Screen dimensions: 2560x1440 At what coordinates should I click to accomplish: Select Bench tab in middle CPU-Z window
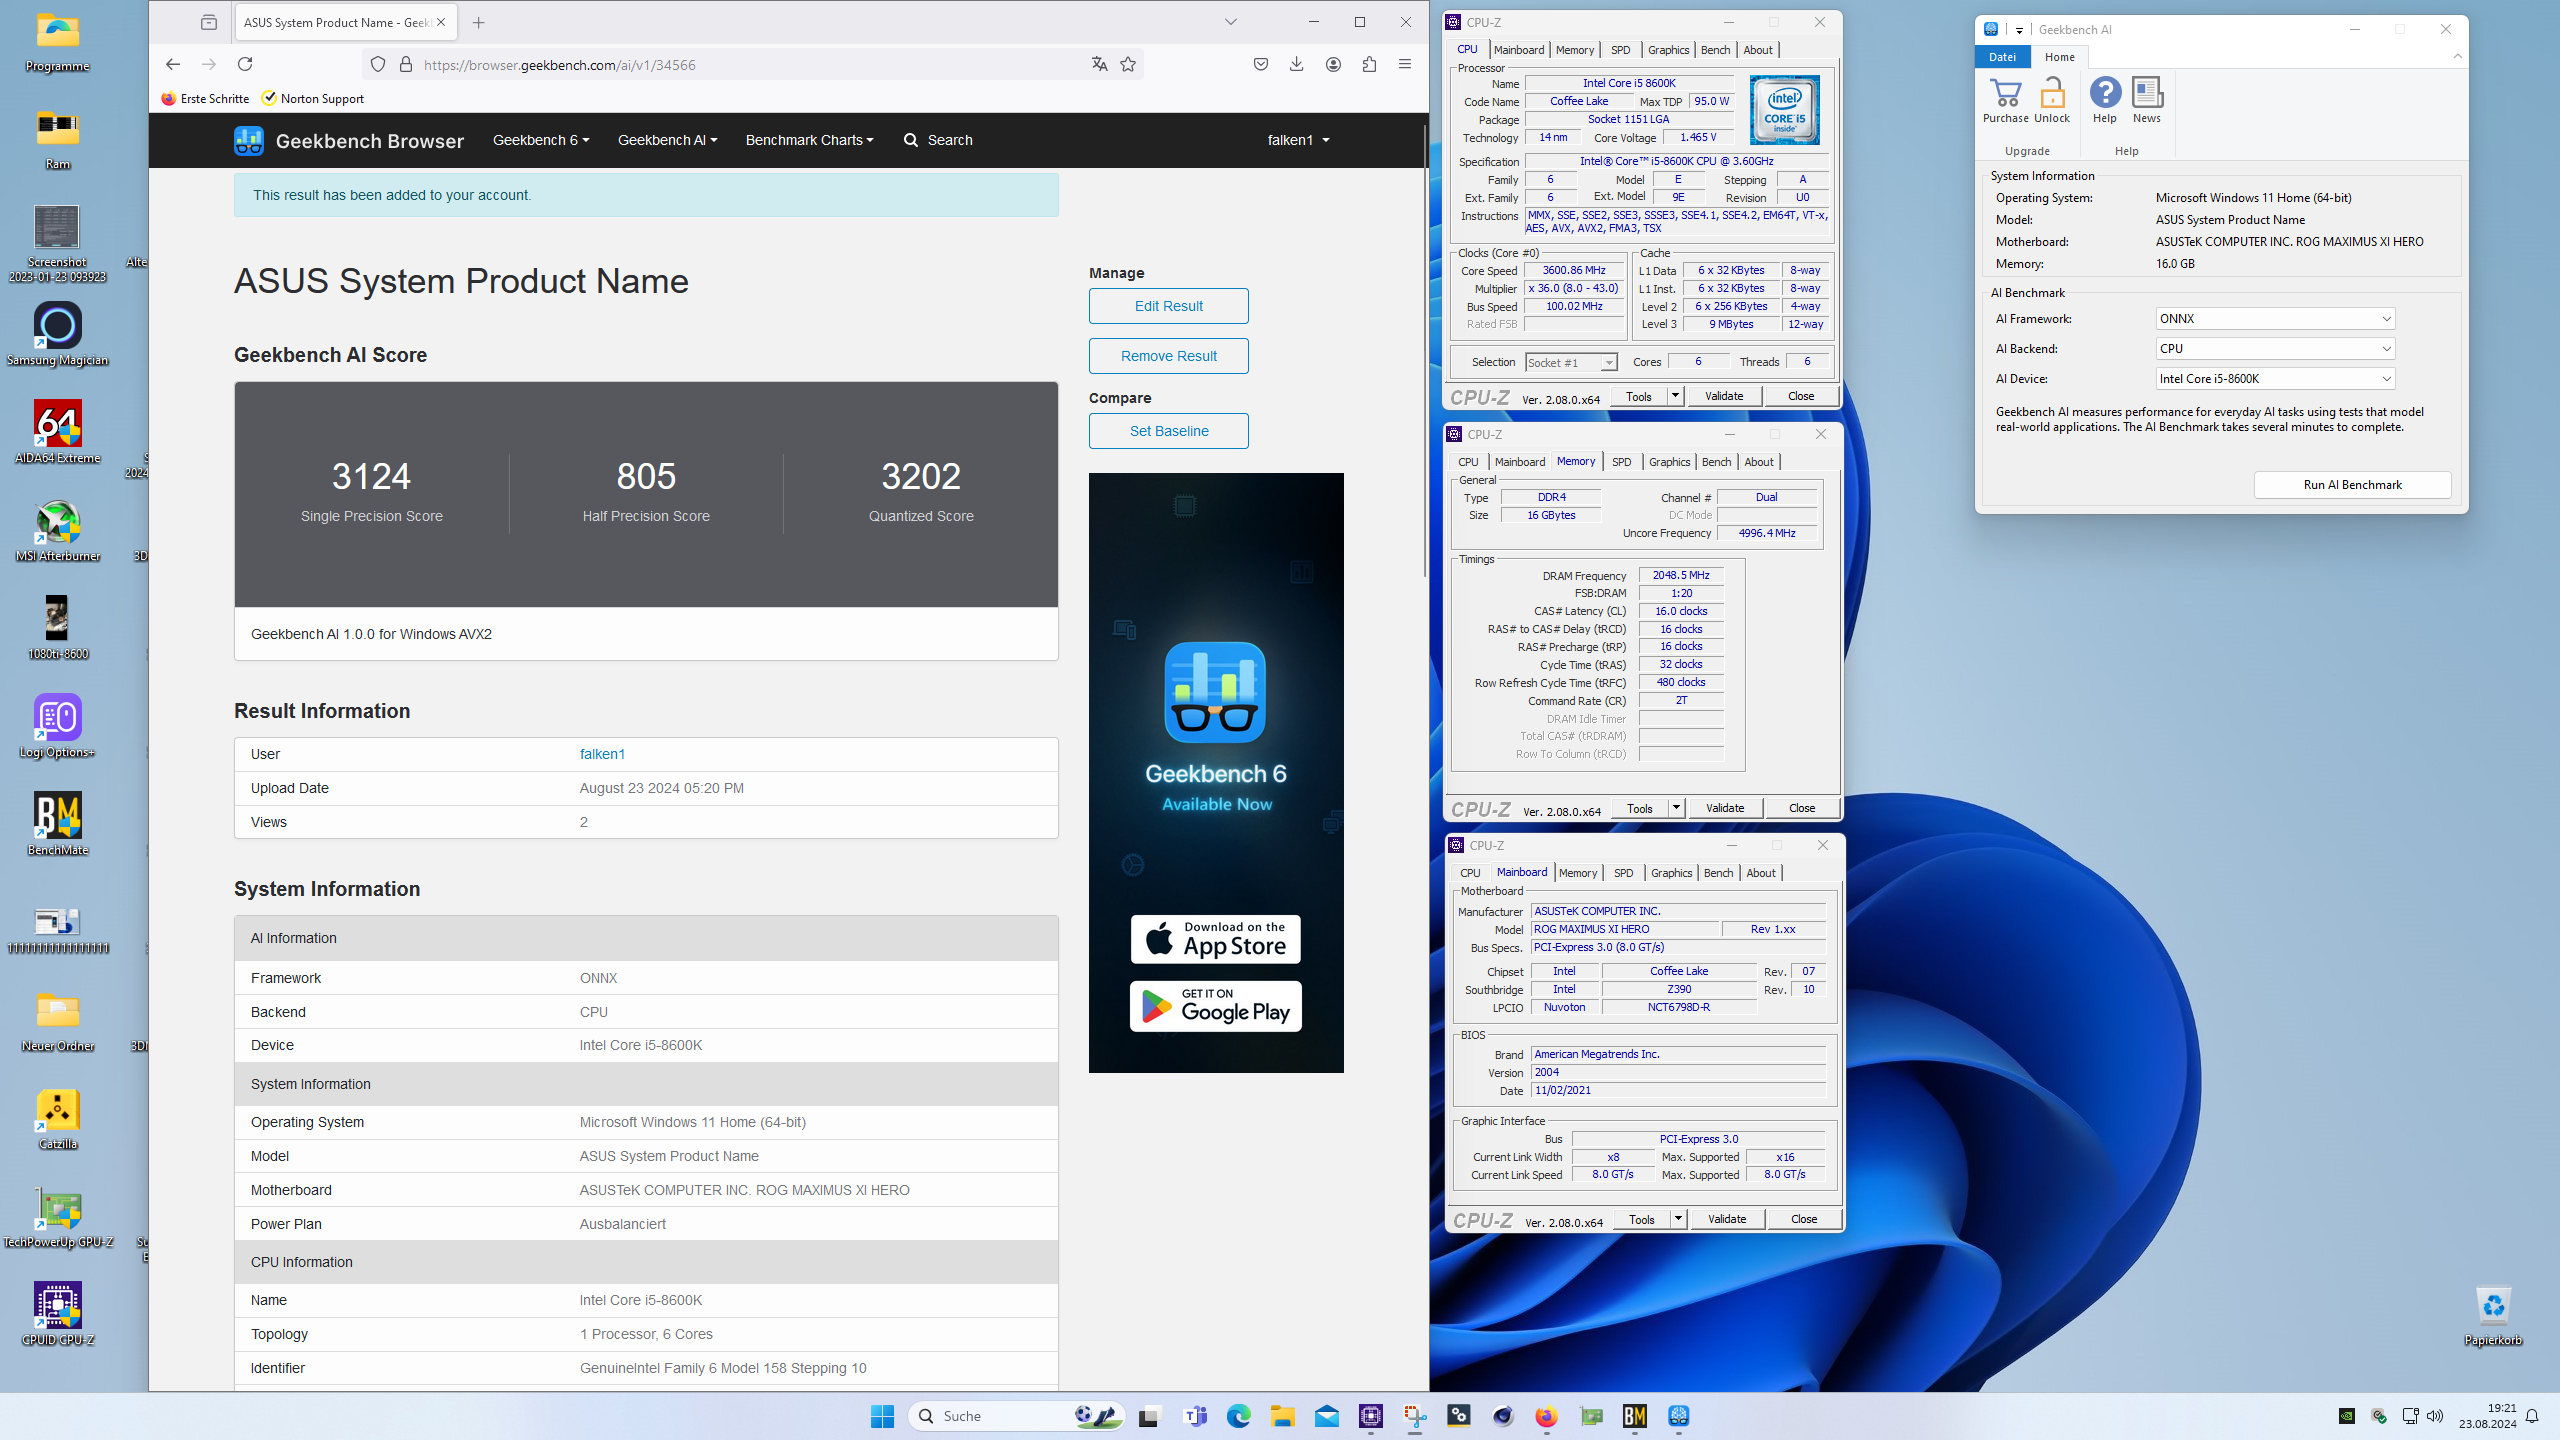(1716, 462)
